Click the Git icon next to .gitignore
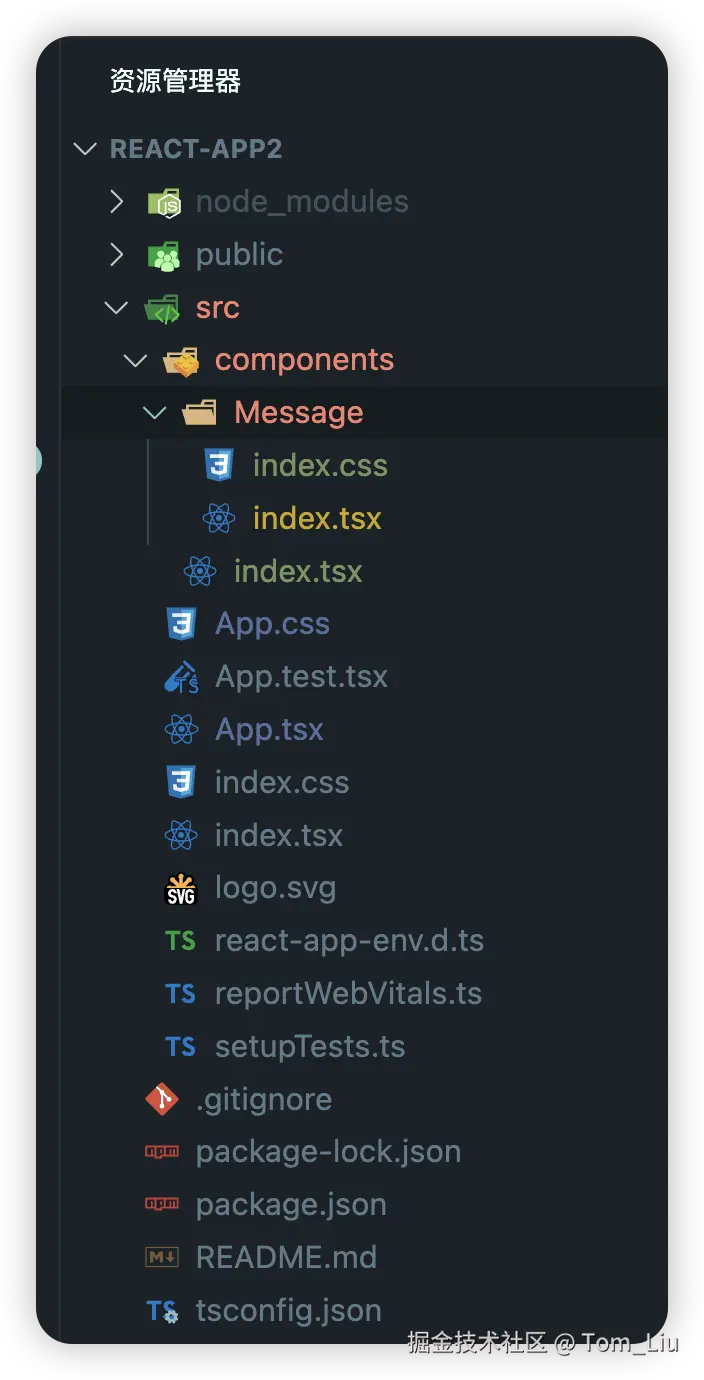The image size is (704, 1380). click(162, 1098)
